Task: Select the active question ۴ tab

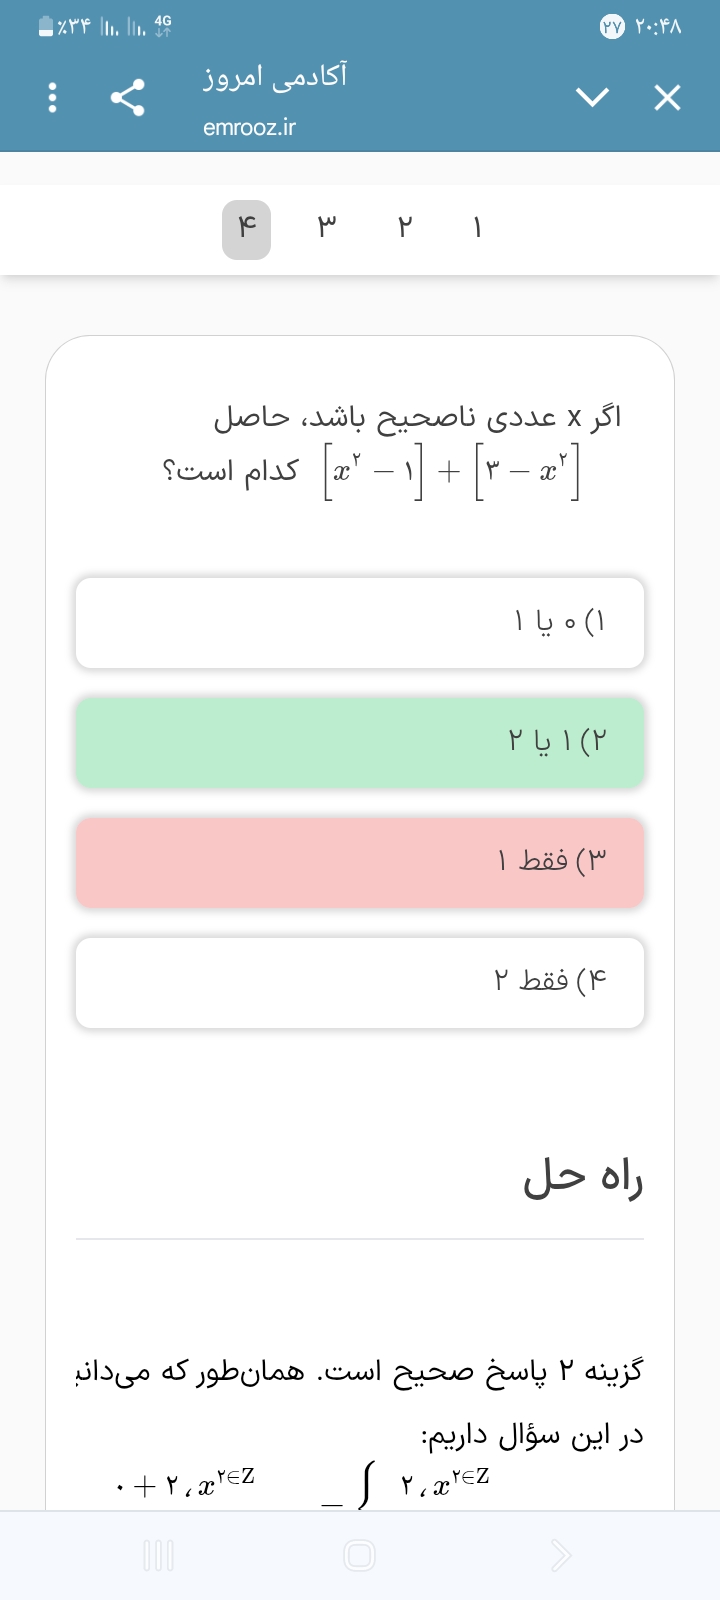Action: pos(246,229)
